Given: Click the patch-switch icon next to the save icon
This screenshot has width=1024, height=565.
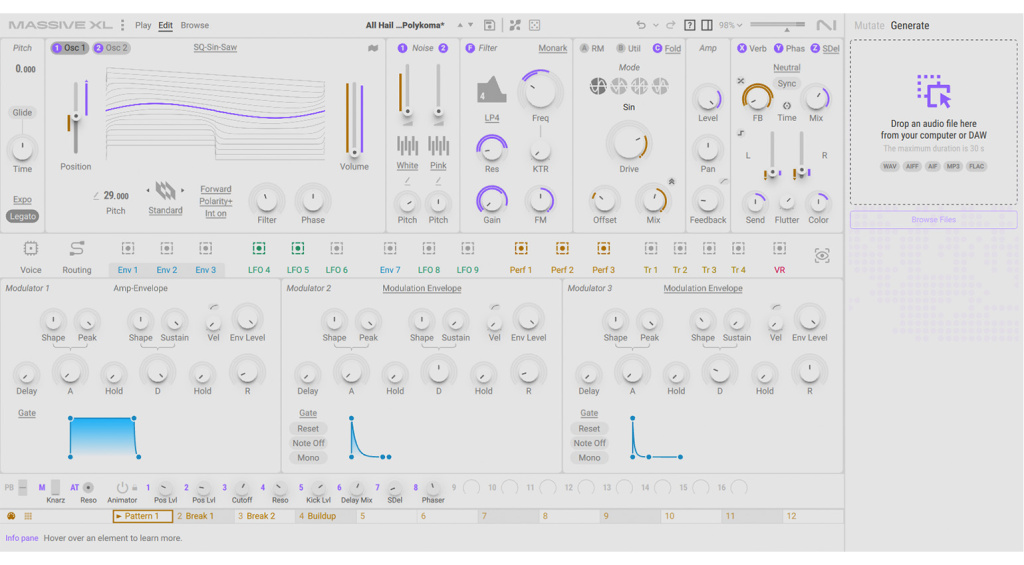Looking at the screenshot, I should pos(515,25).
